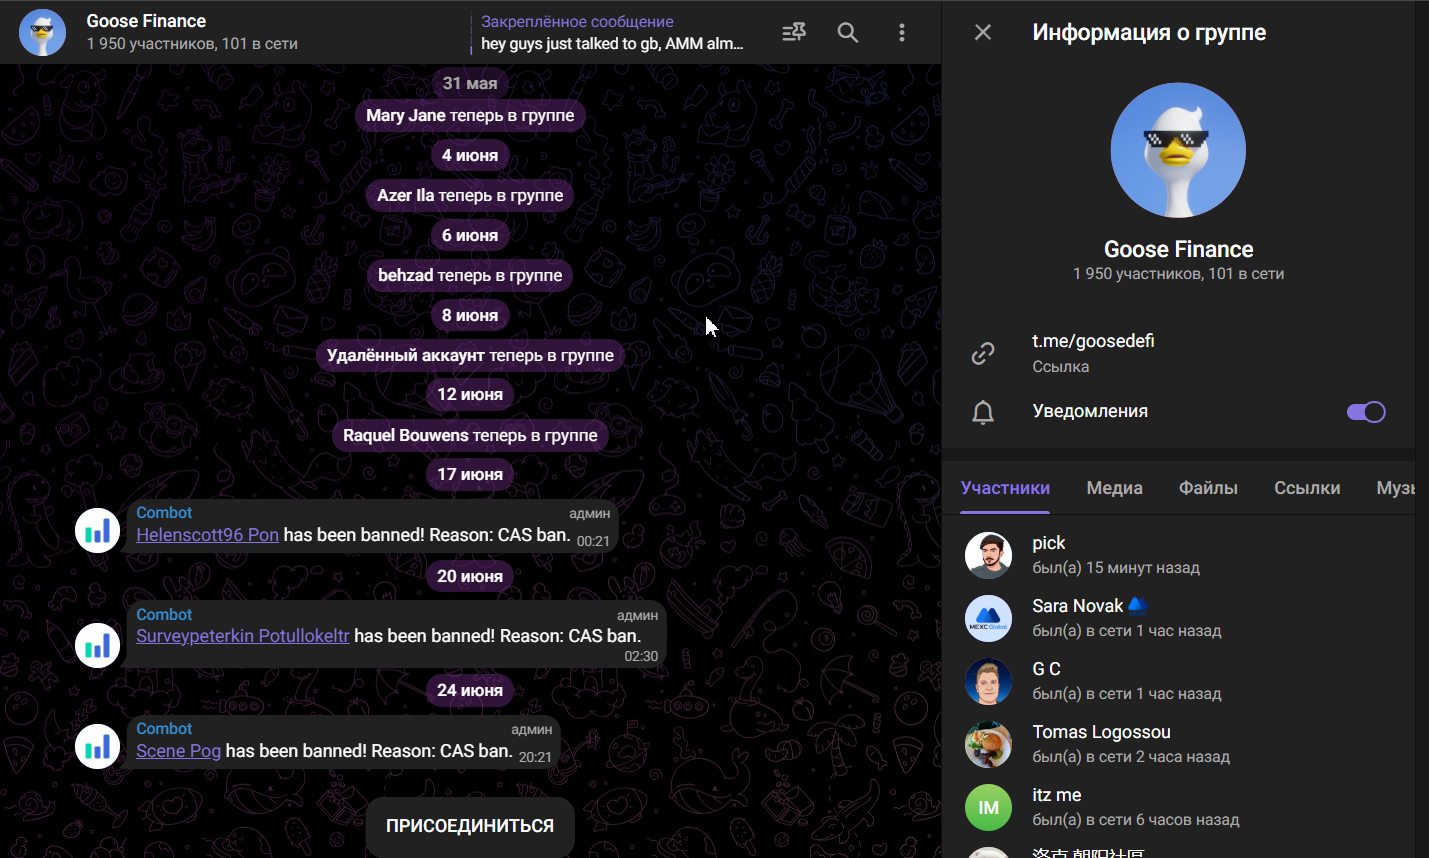Click 'Удалённый аккаунт теперь в группе' message

(470, 355)
